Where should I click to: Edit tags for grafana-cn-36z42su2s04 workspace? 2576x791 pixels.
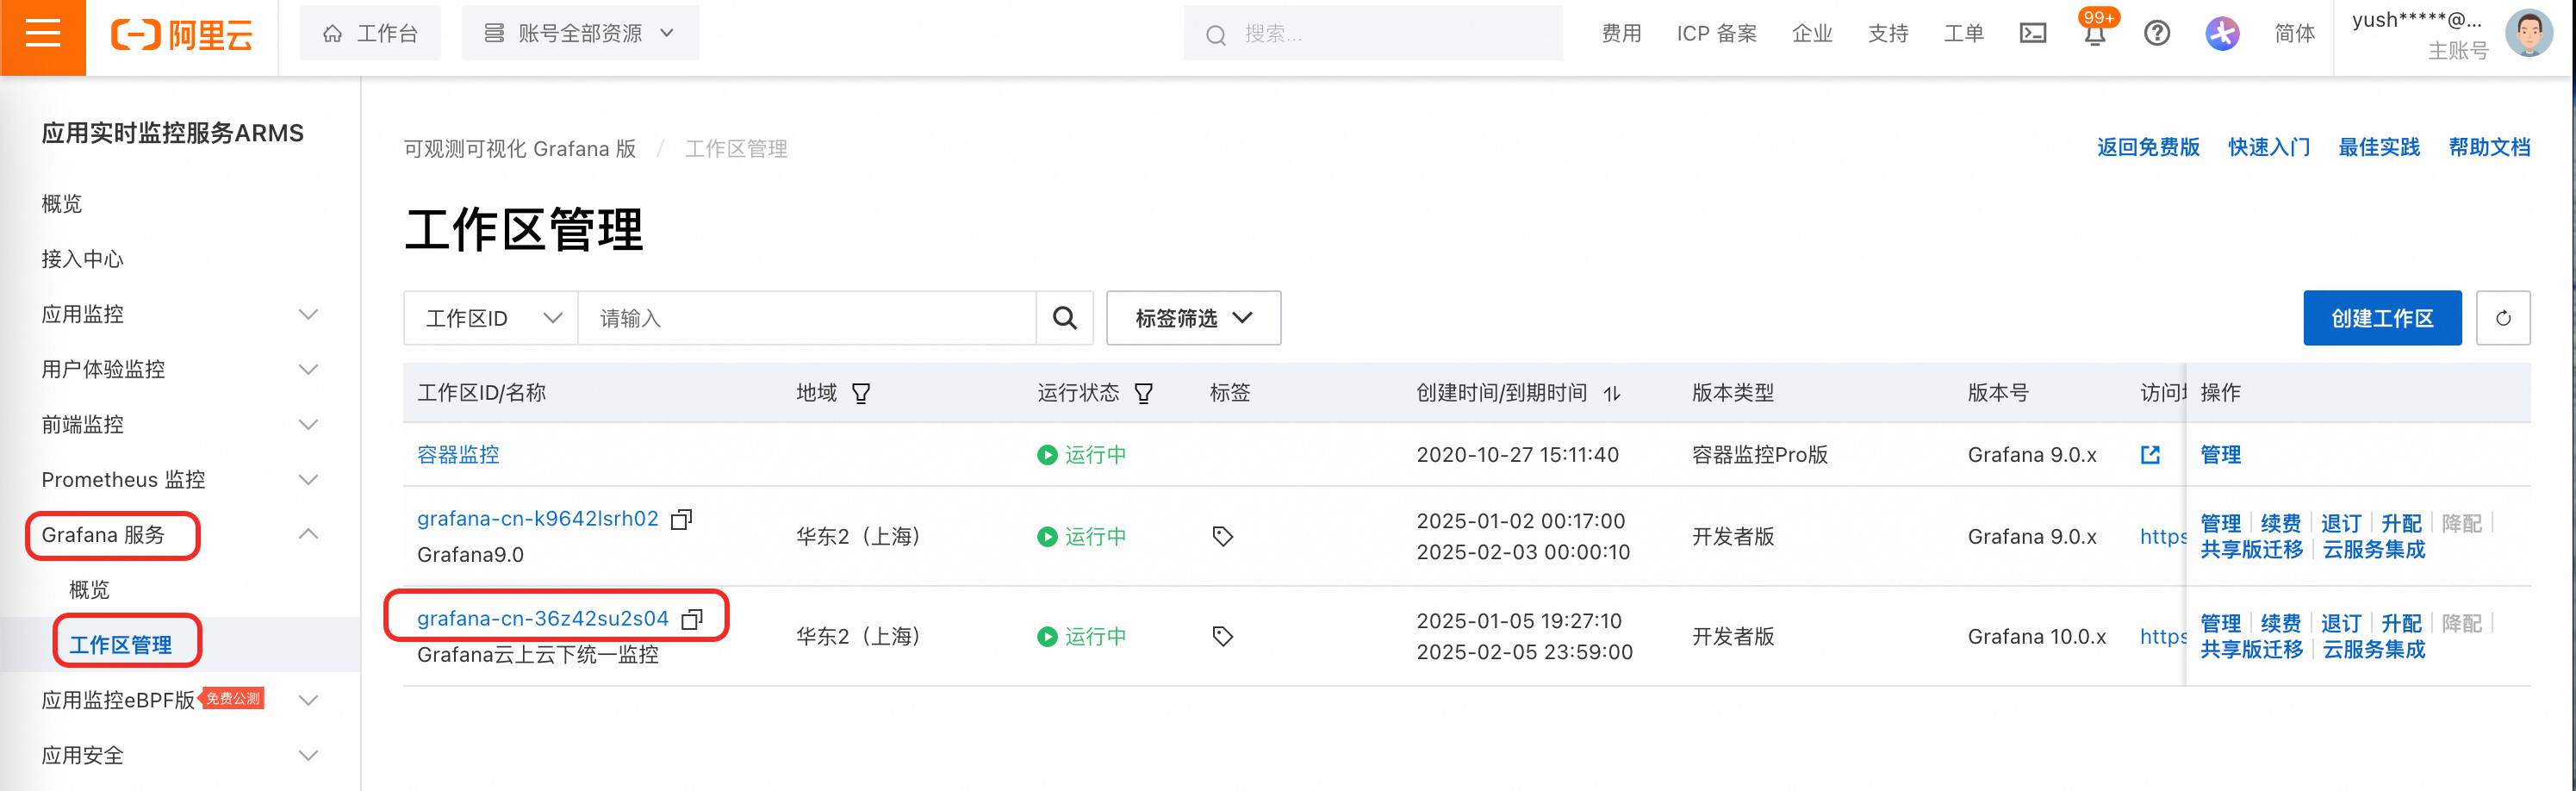(1222, 636)
